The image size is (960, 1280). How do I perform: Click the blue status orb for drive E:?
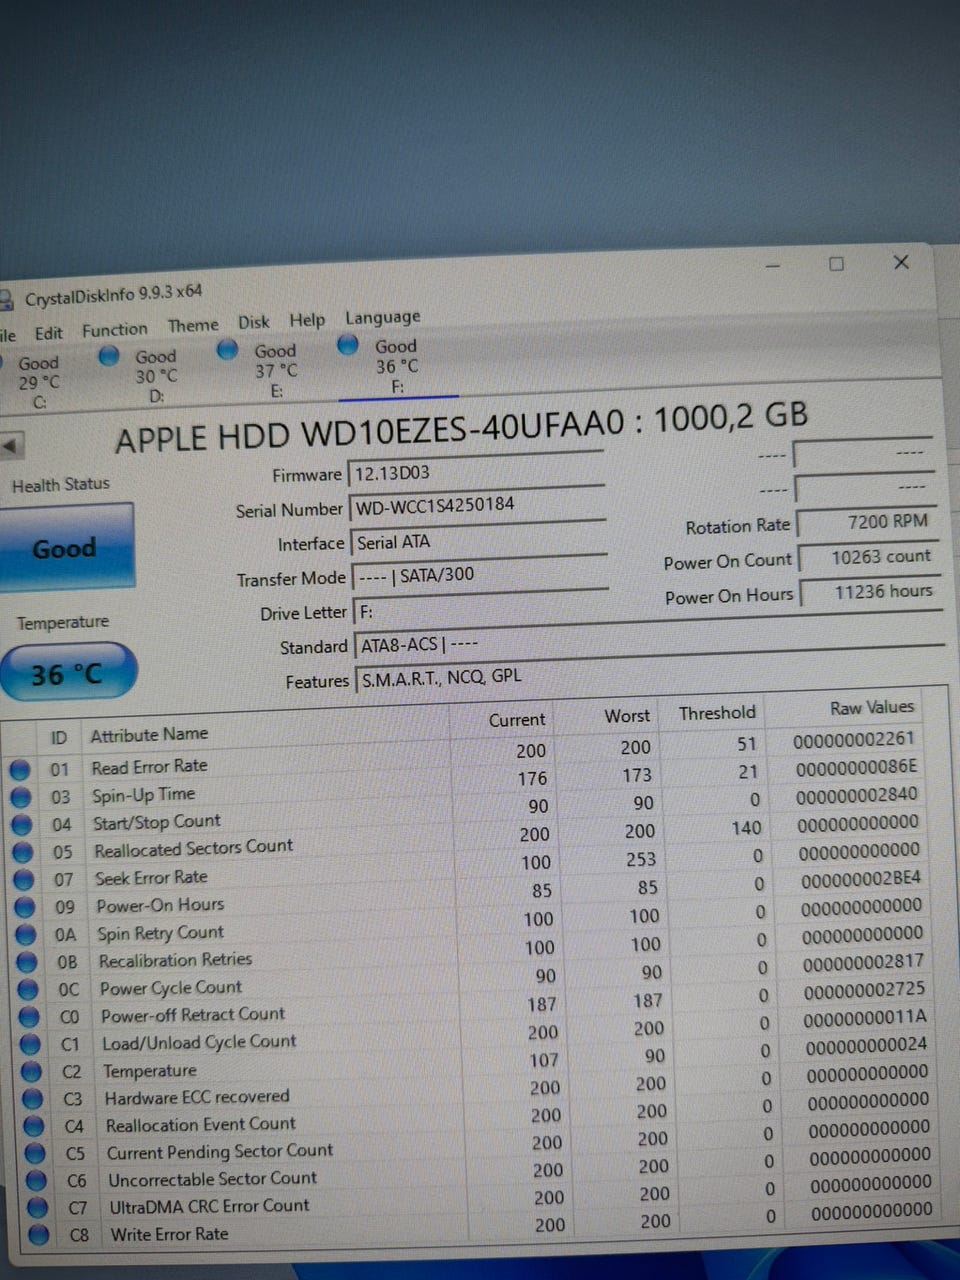pyautogui.click(x=227, y=349)
